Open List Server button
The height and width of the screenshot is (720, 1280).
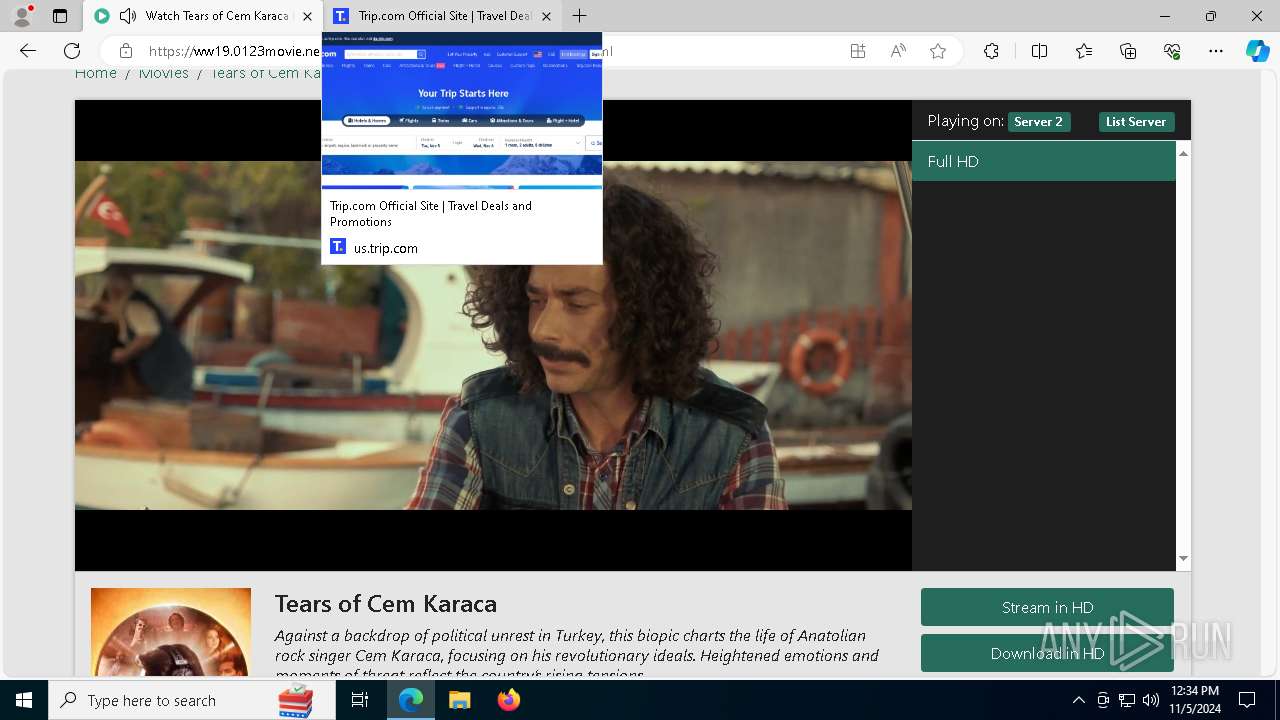[1135, 122]
